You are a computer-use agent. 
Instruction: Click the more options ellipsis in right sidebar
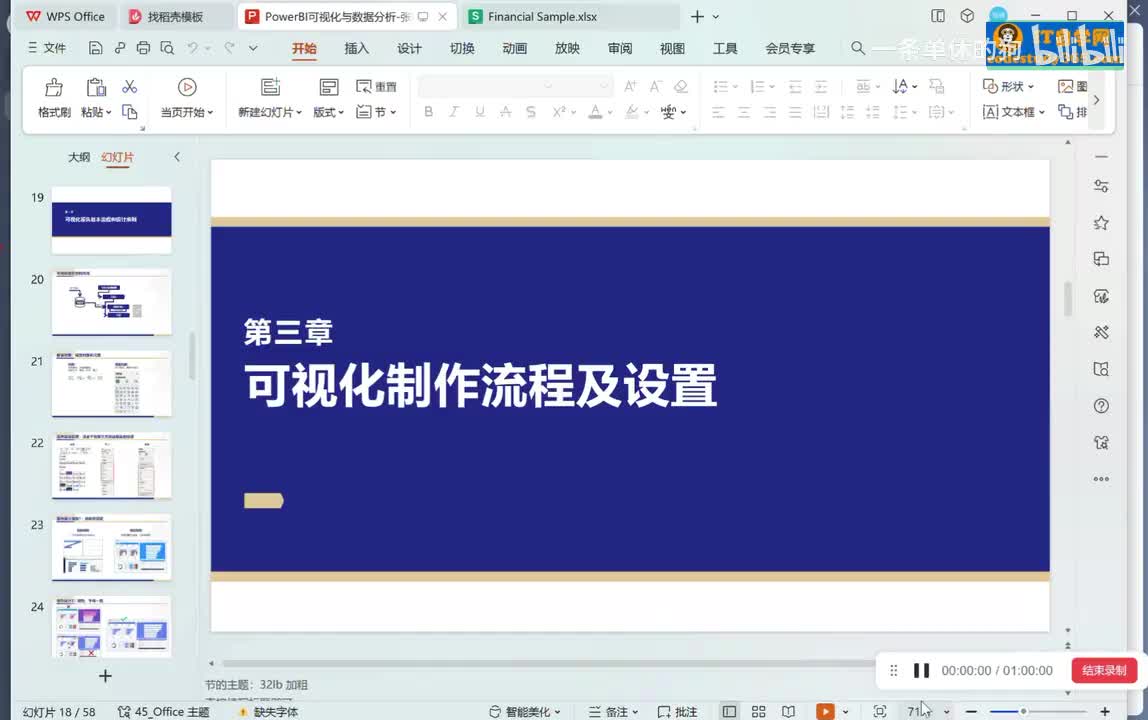(x=1101, y=479)
